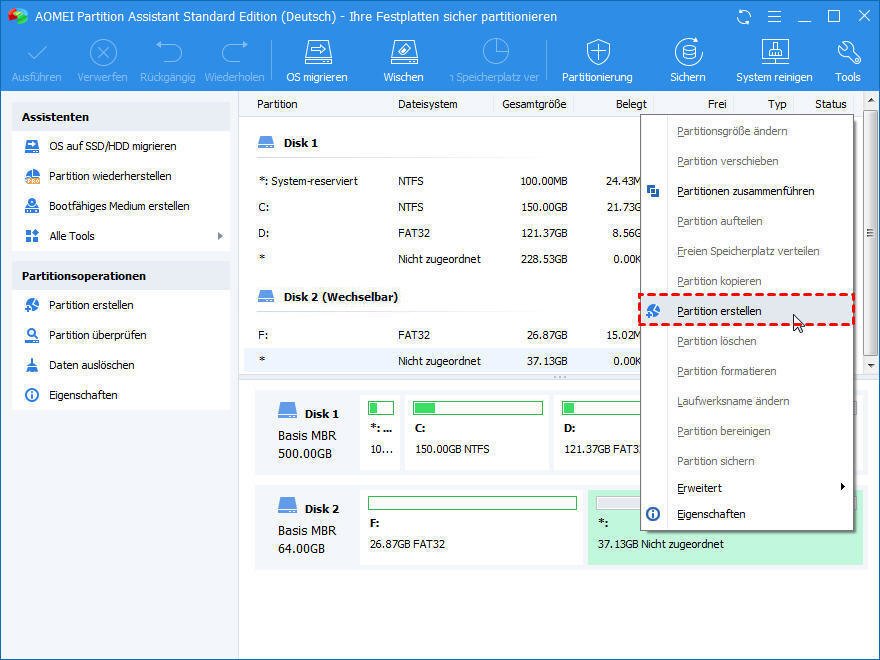Click the OS auf SSD/HDD migrieren sidebar icon
The image size is (880, 660).
[32, 146]
